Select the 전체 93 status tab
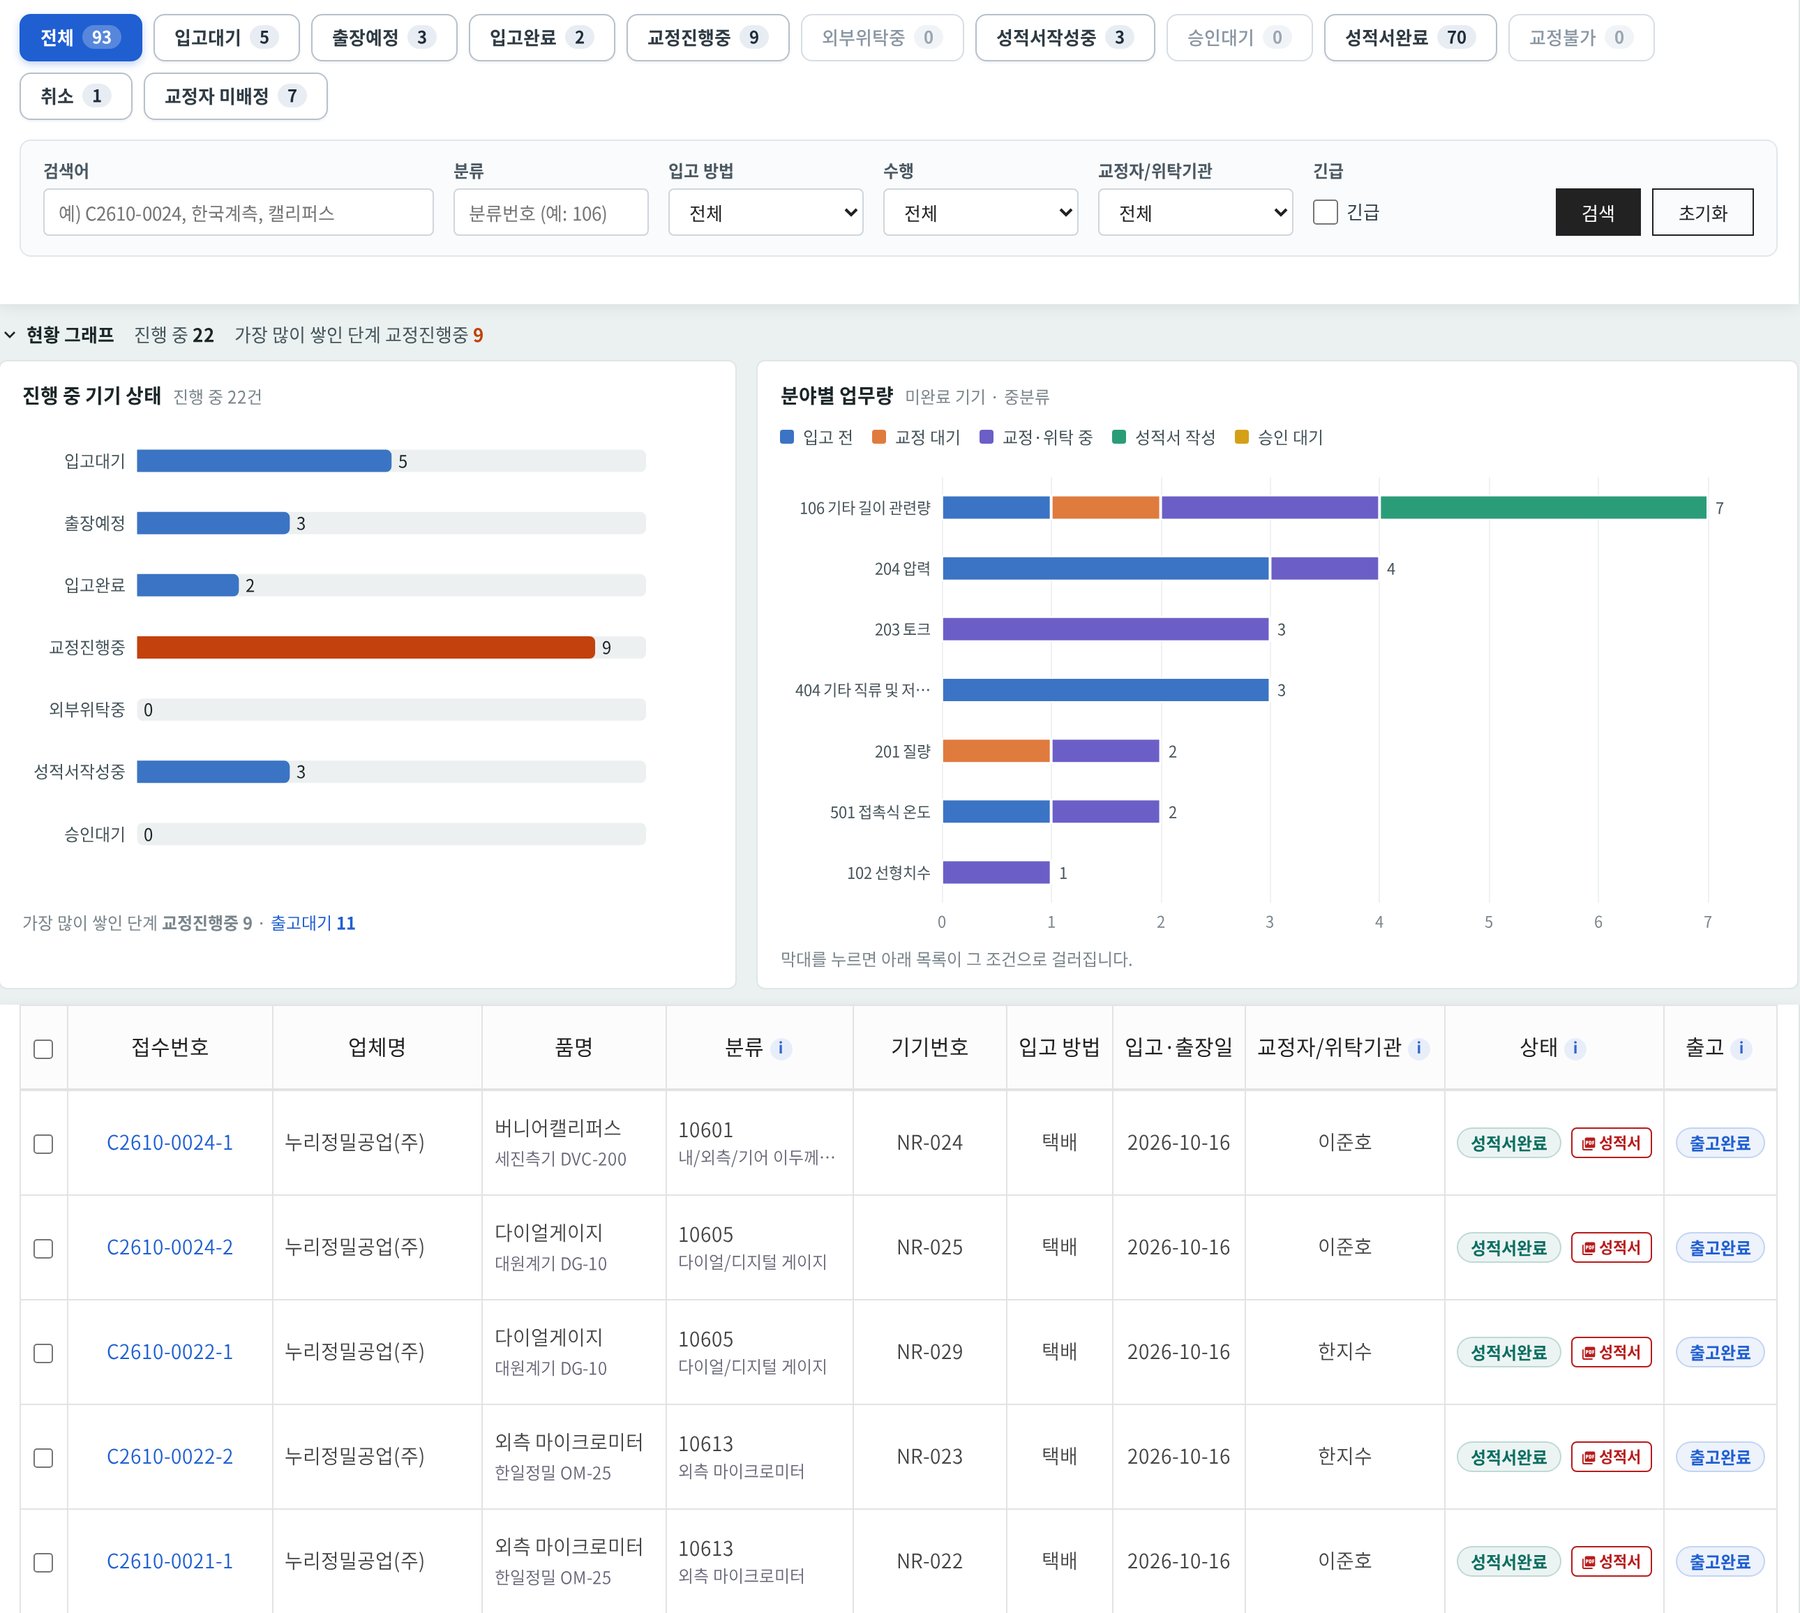The width and height of the screenshot is (1800, 1613). (x=81, y=38)
